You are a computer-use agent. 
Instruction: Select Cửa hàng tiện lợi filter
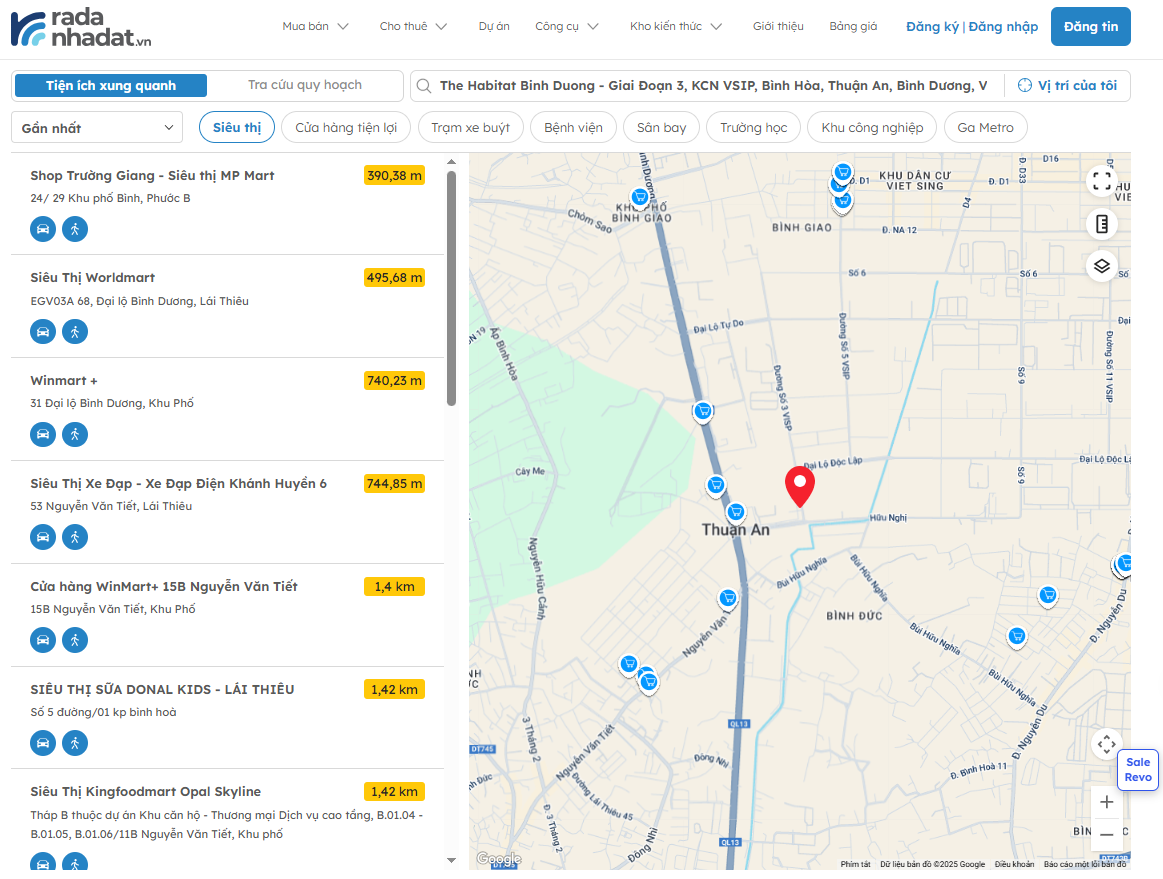(x=346, y=128)
